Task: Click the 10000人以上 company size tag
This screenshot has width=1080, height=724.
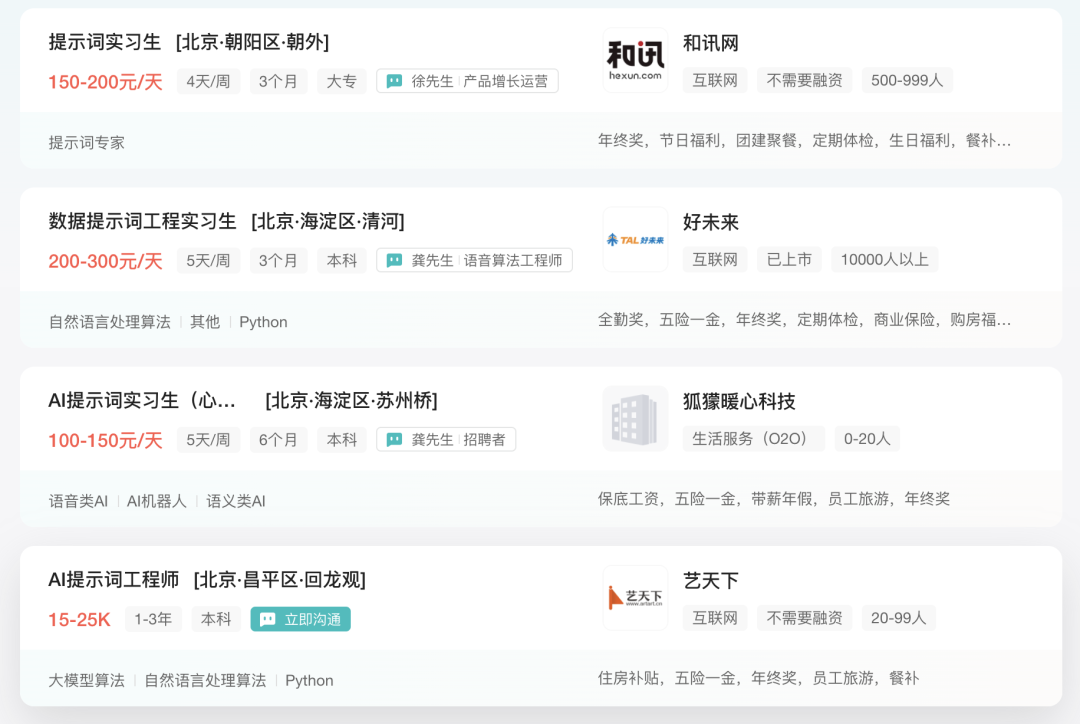Action: tap(884, 259)
